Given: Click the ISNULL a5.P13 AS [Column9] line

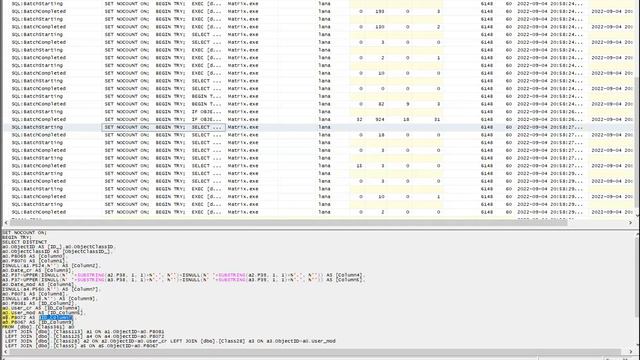Looking at the screenshot, I should coord(49,299).
